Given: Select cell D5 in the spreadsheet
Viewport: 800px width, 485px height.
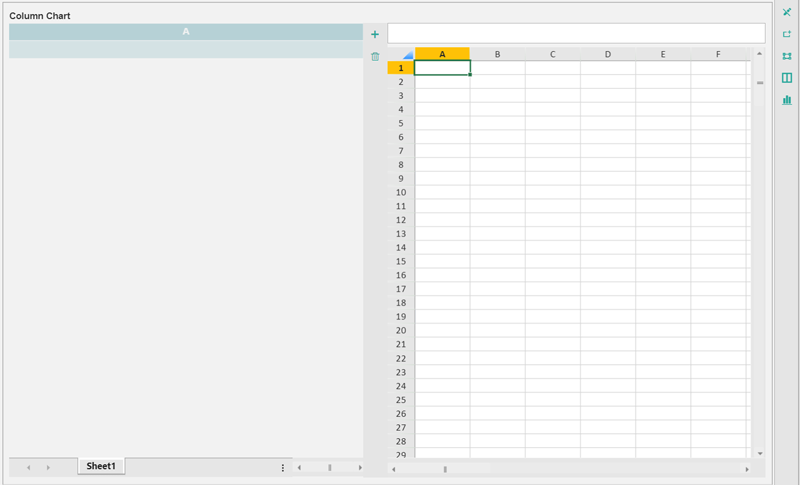Looking at the screenshot, I should [x=607, y=123].
